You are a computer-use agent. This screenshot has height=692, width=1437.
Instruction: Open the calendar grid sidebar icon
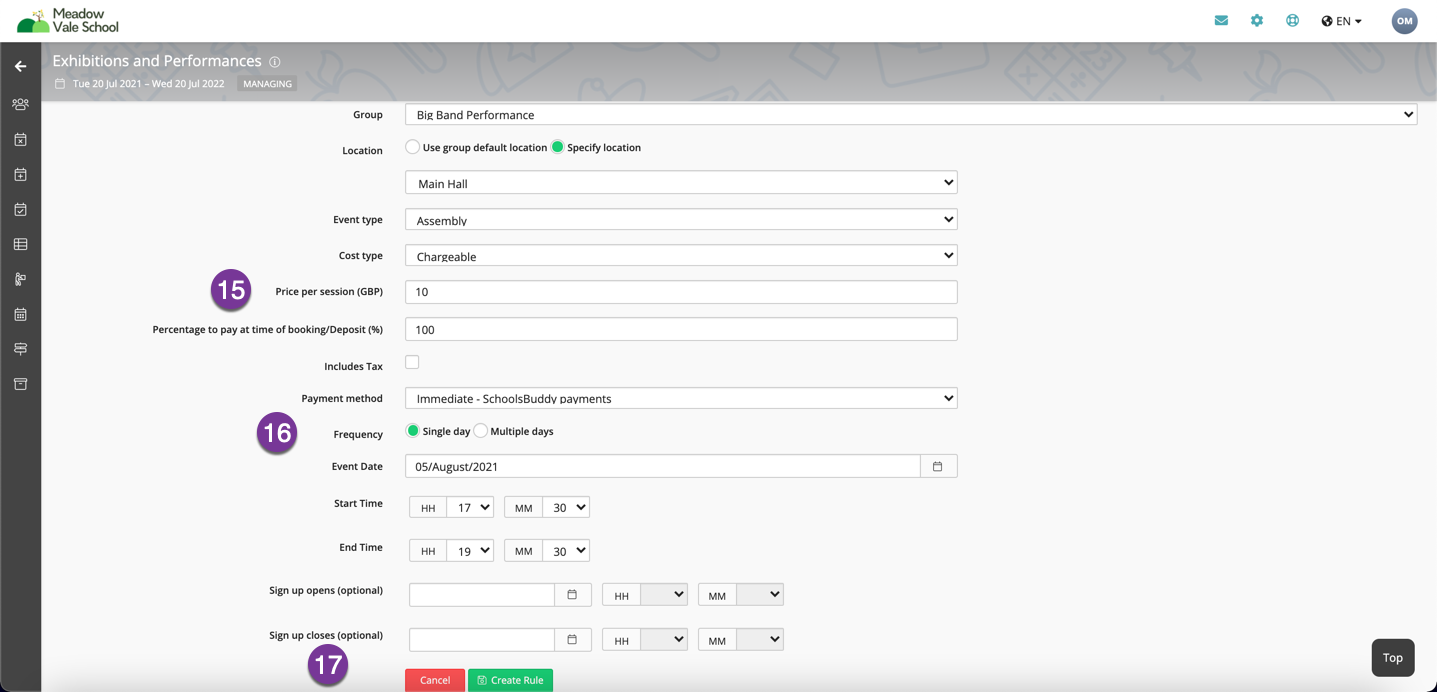20,314
